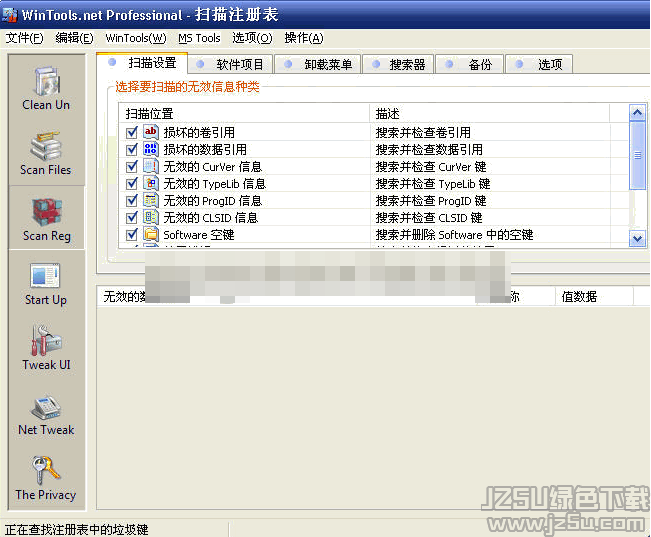Click the 无效的 ProgID 信息 row icon
The height and width of the screenshot is (537, 651).
pos(150,200)
